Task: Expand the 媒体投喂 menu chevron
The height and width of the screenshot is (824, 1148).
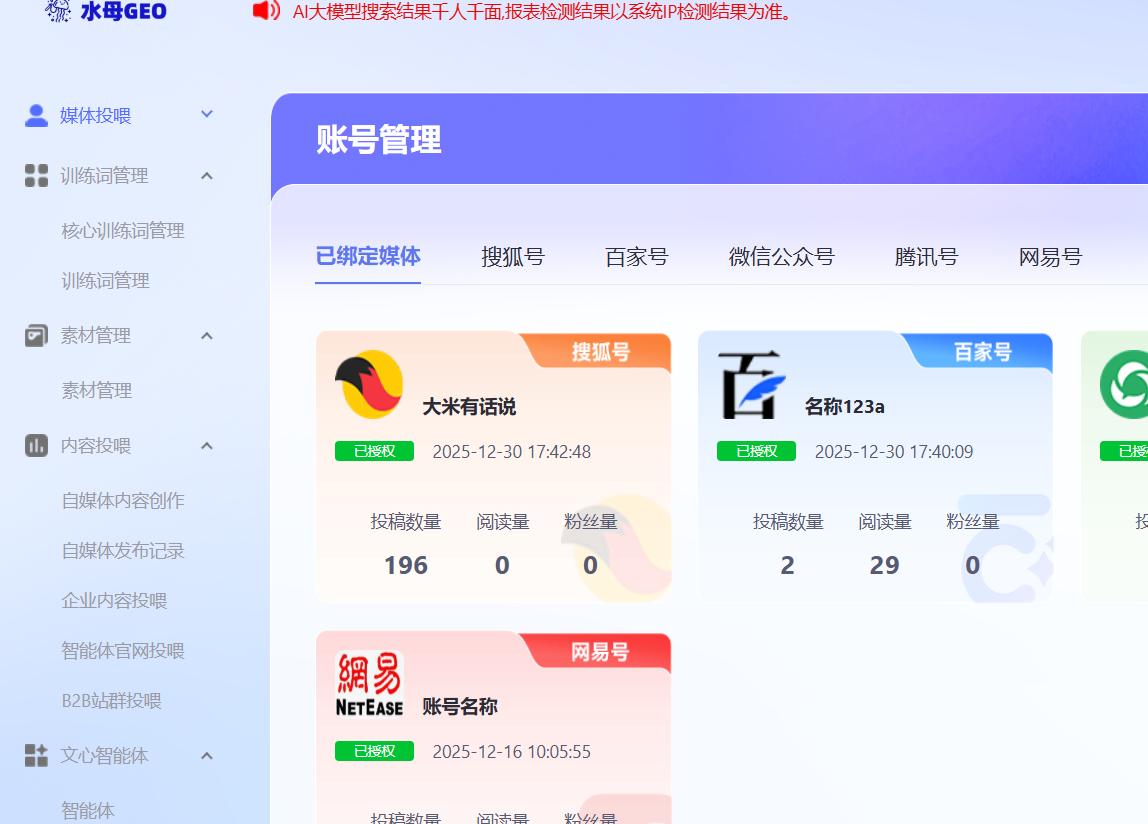Action: tap(207, 115)
